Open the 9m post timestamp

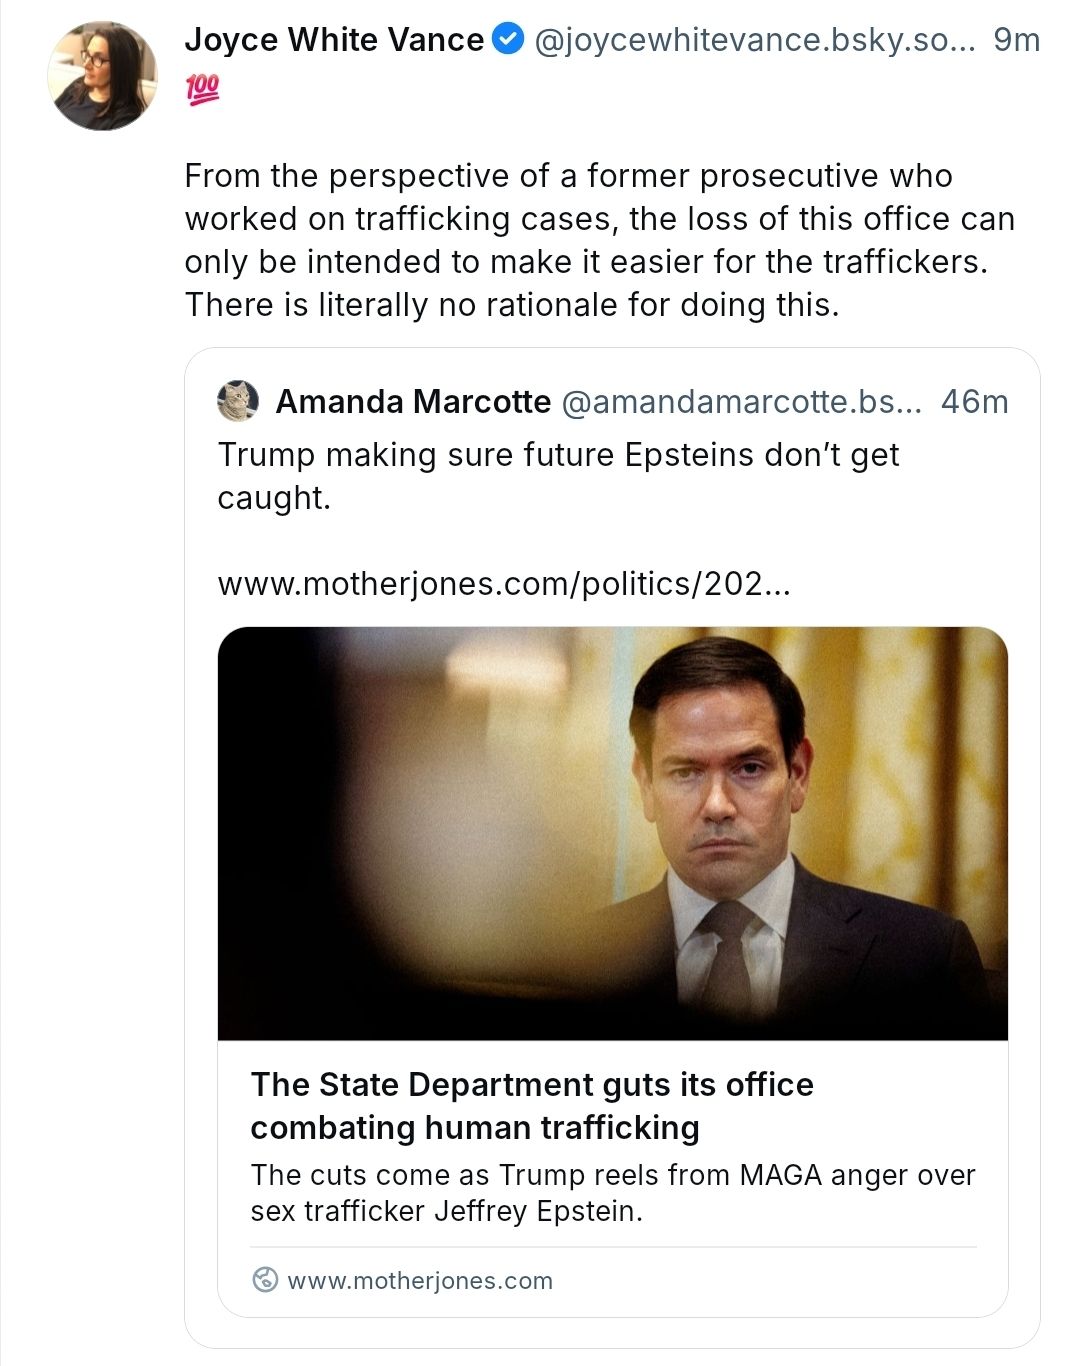click(x=1016, y=40)
